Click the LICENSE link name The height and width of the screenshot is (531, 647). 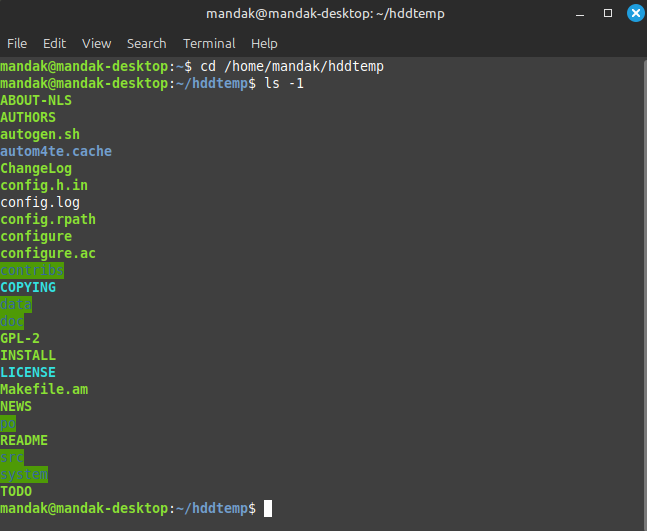click(x=28, y=372)
